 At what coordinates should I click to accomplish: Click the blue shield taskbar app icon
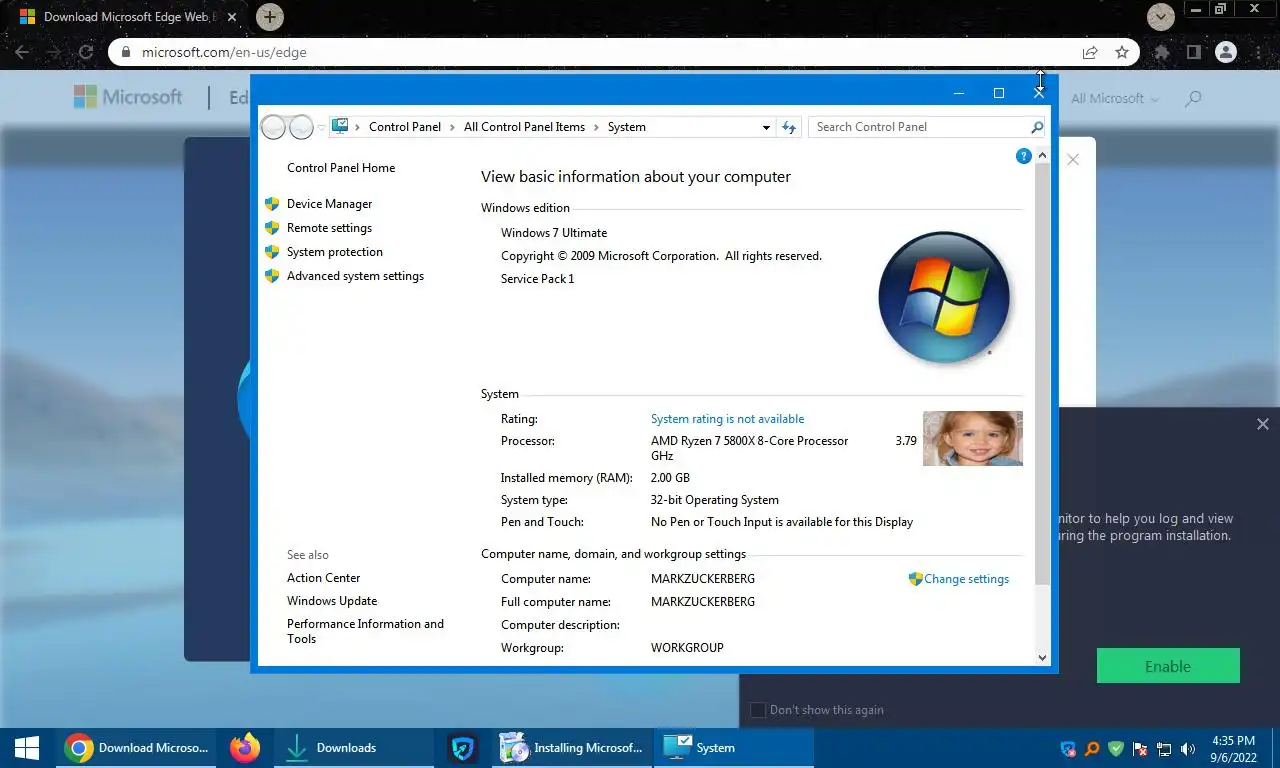[462, 748]
